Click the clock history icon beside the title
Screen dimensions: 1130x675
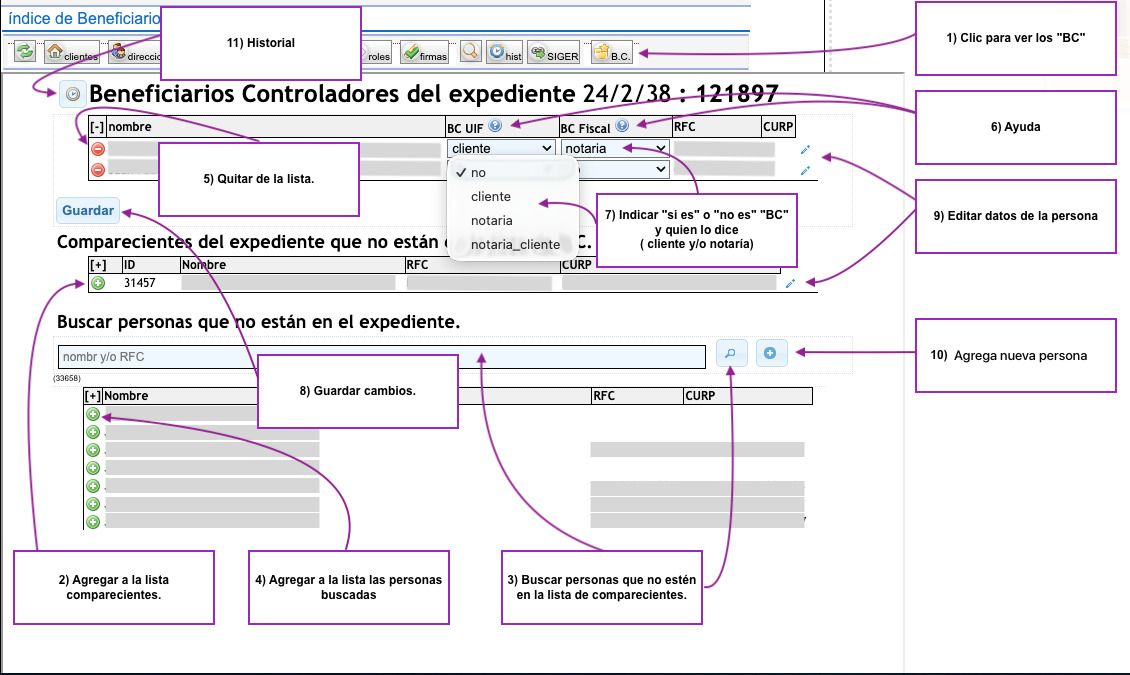point(72,95)
